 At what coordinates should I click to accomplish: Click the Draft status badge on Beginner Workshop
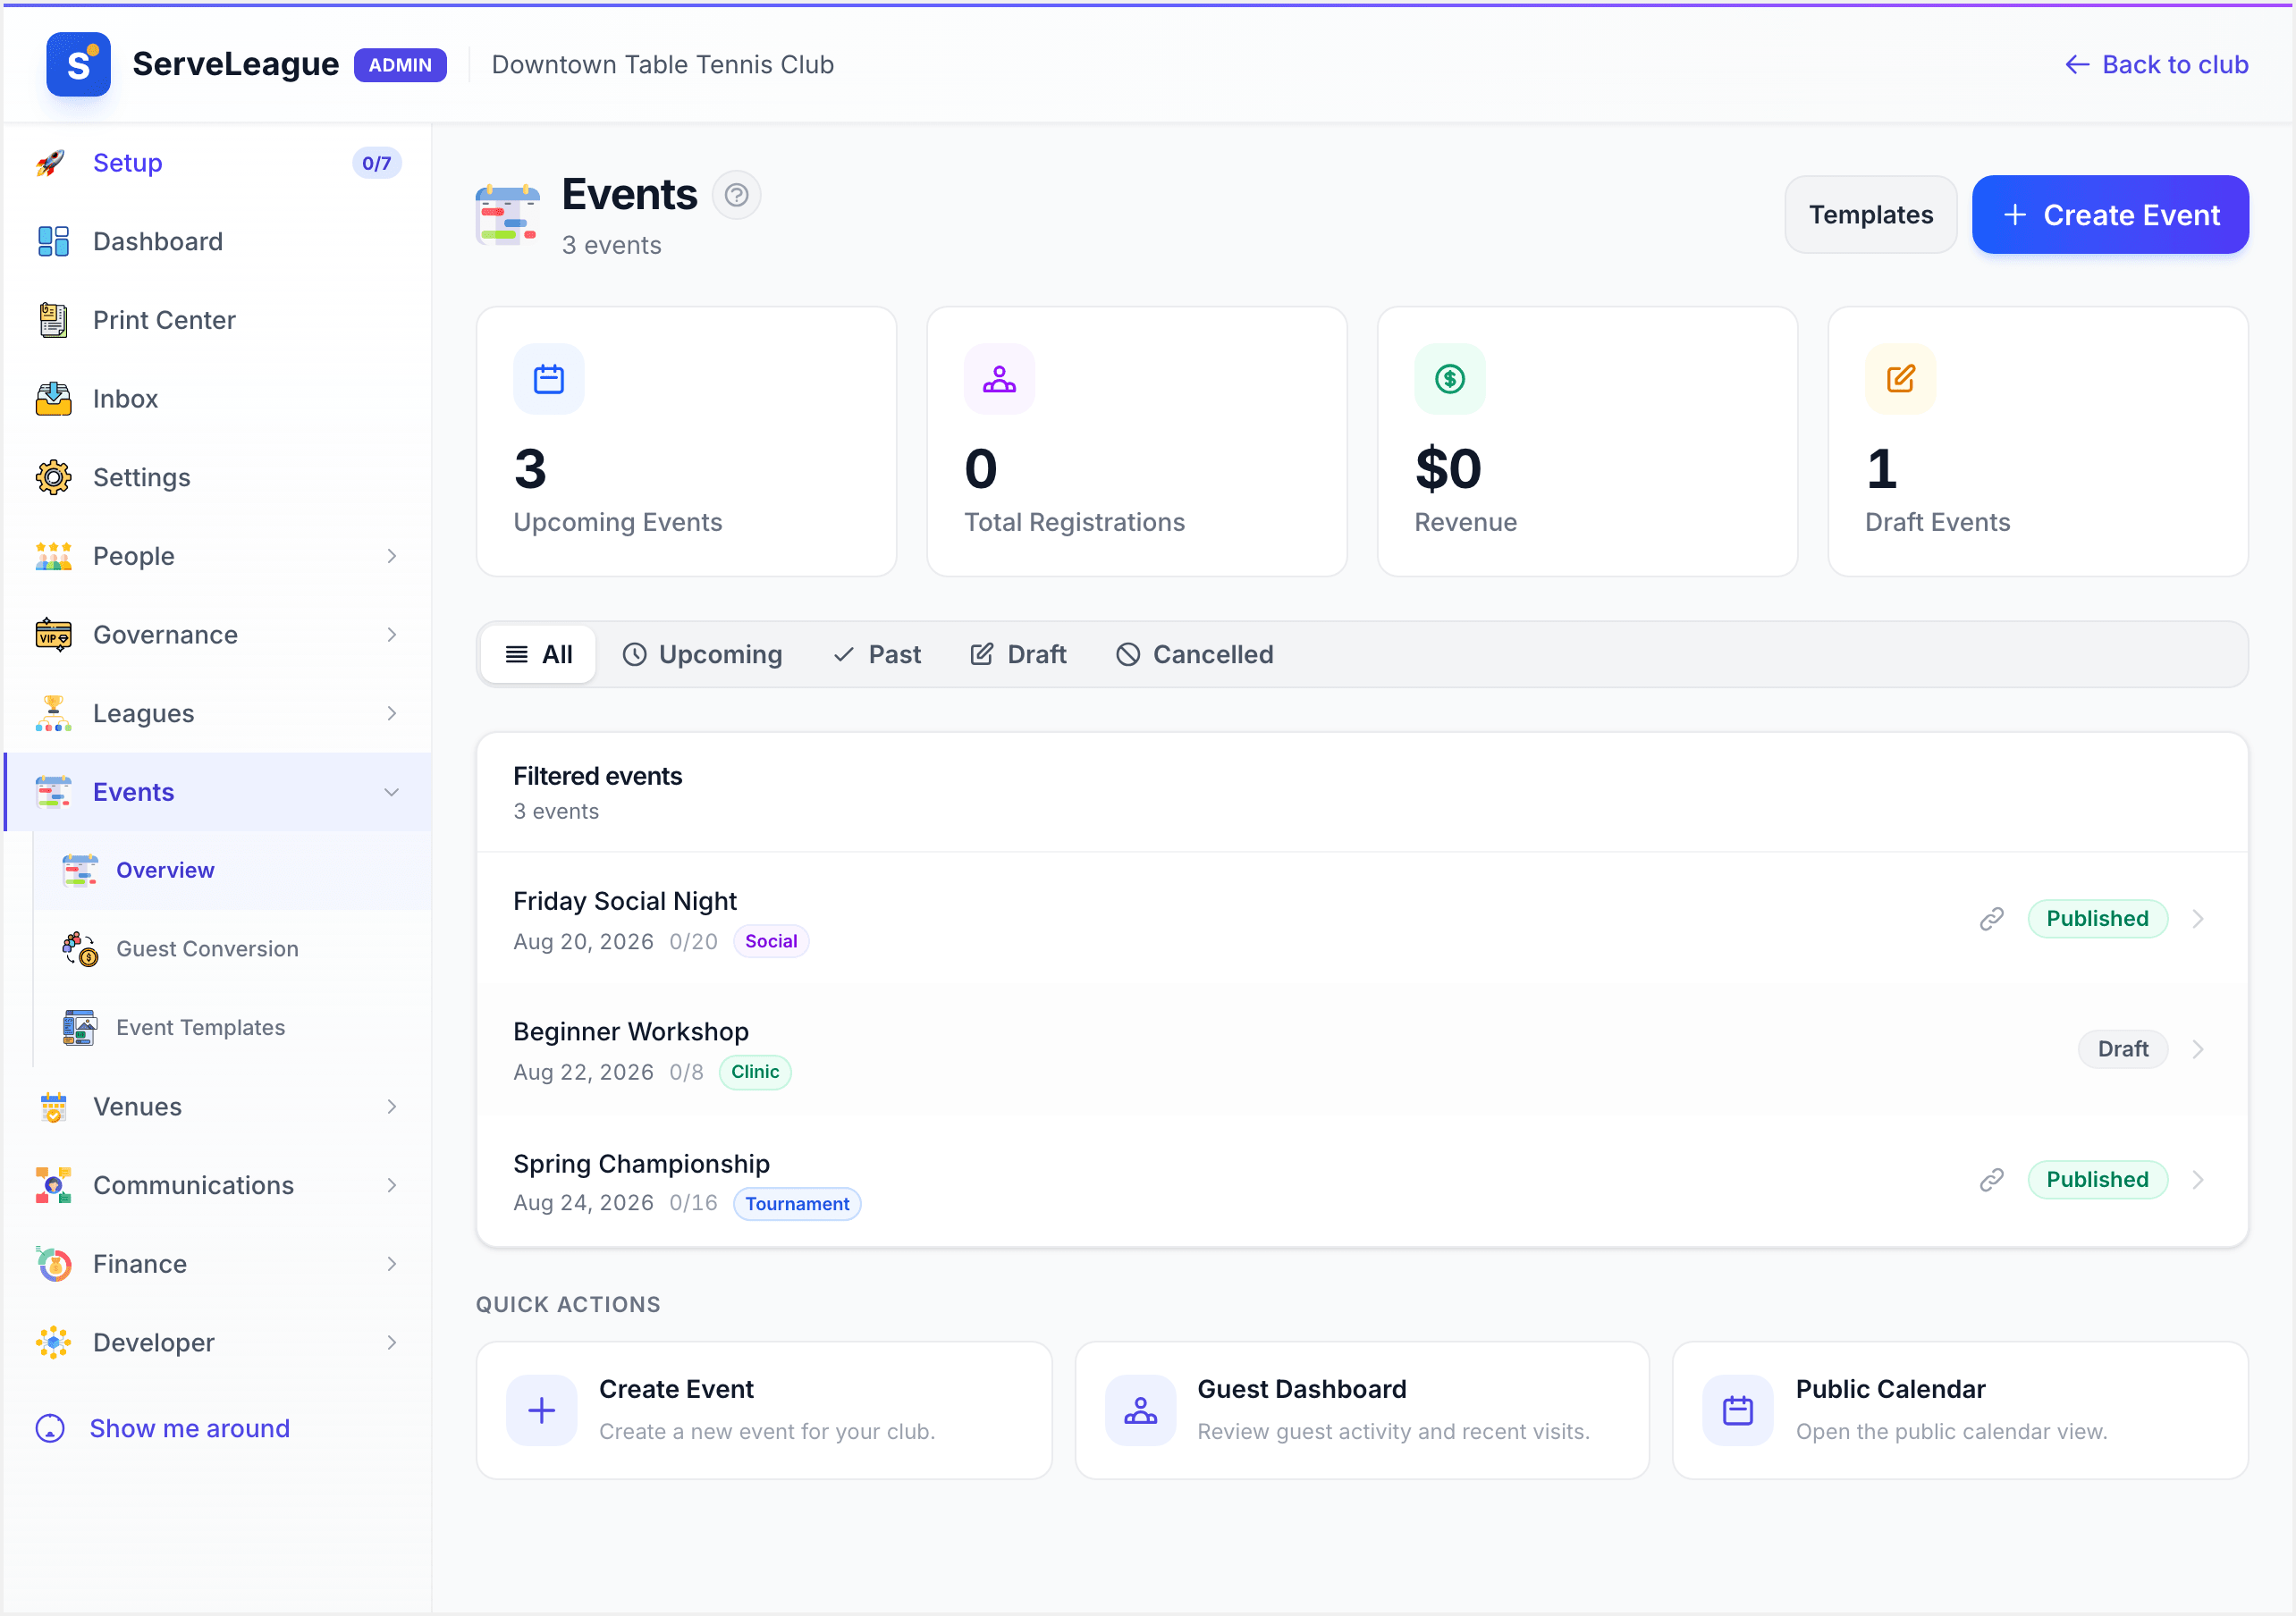pos(2123,1049)
